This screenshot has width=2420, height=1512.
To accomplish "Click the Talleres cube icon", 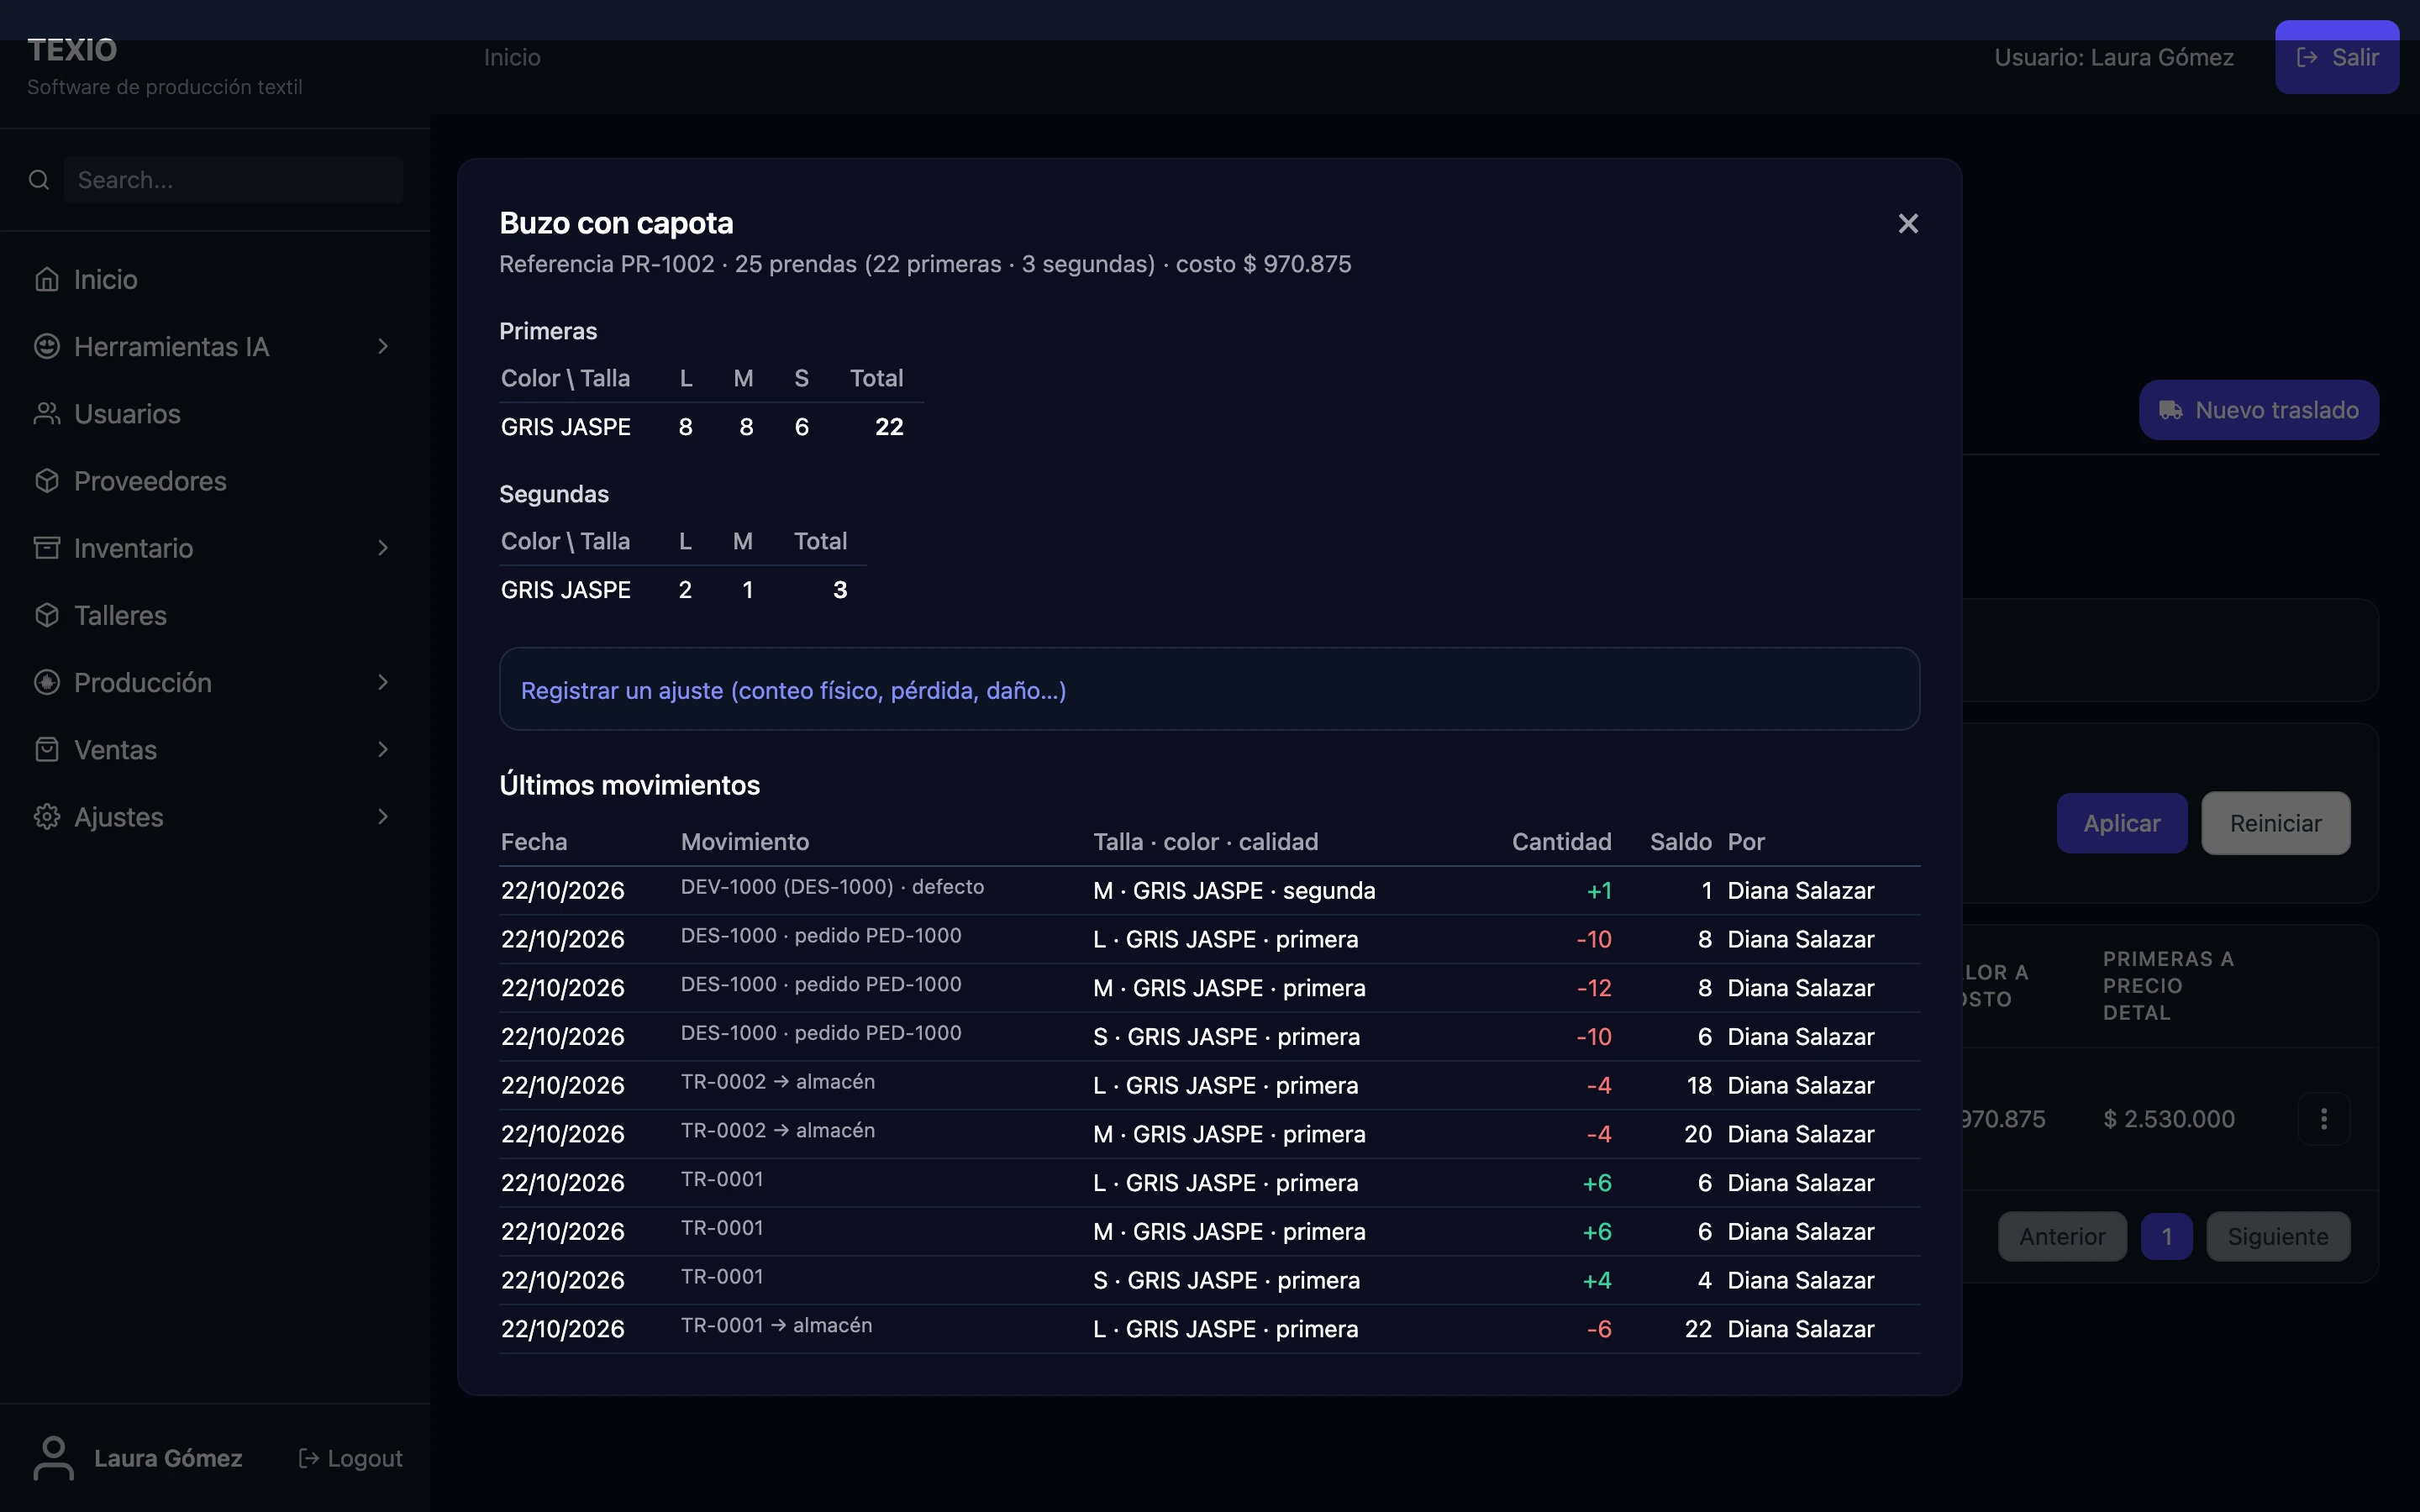I will tap(47, 615).
